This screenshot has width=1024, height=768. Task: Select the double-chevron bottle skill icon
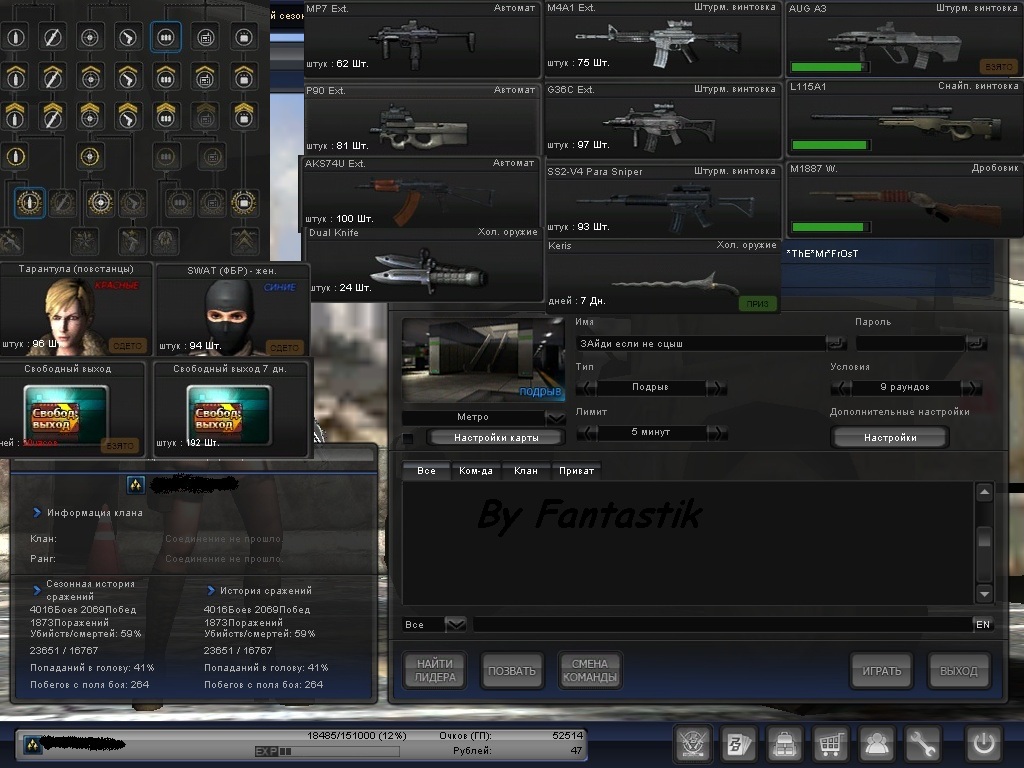tap(14, 116)
